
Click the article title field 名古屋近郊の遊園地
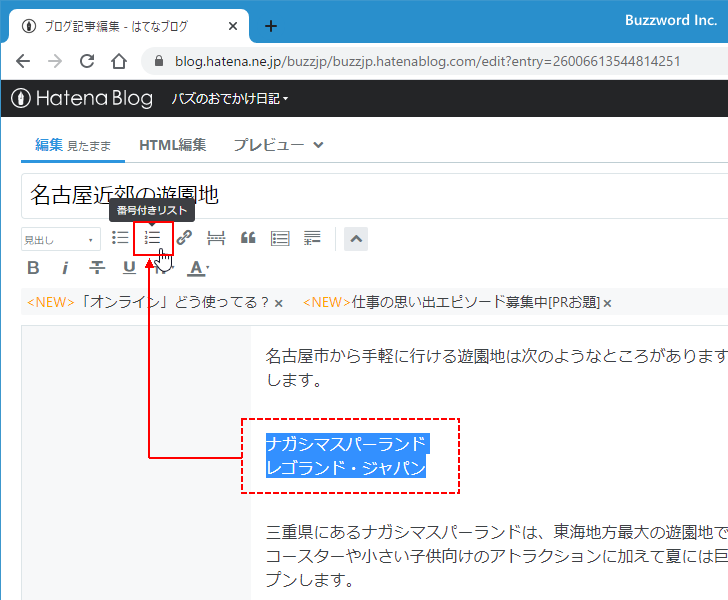pyautogui.click(x=374, y=196)
